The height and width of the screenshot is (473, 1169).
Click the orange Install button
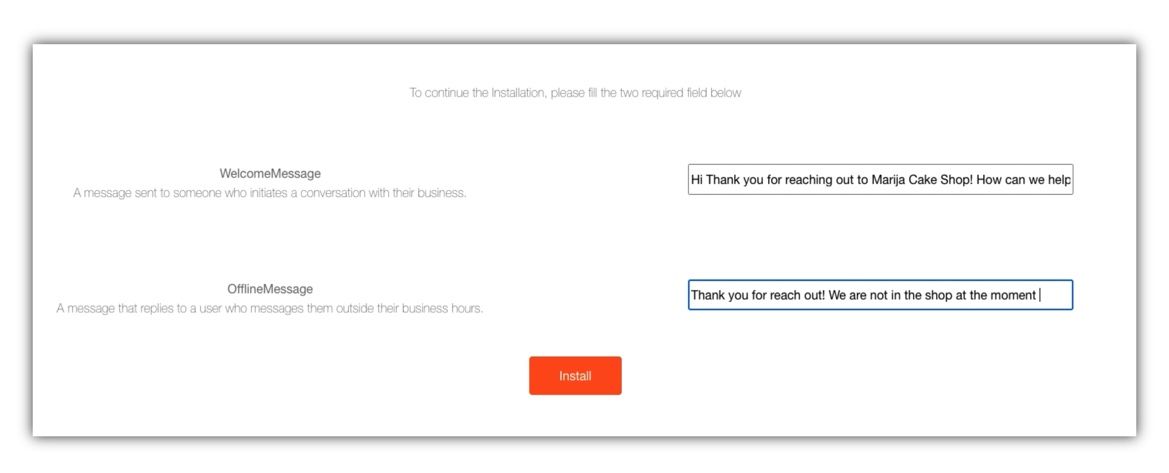[x=575, y=375]
